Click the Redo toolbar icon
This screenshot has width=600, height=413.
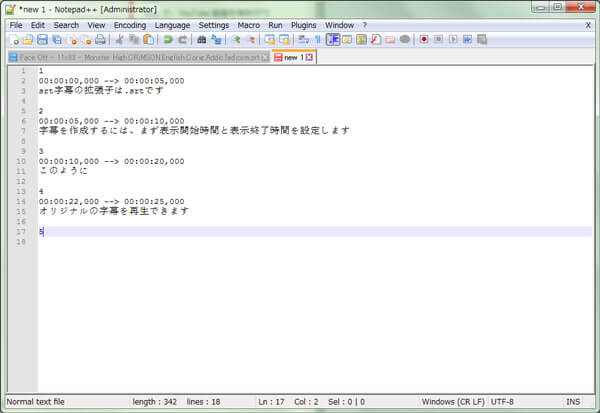coord(182,39)
